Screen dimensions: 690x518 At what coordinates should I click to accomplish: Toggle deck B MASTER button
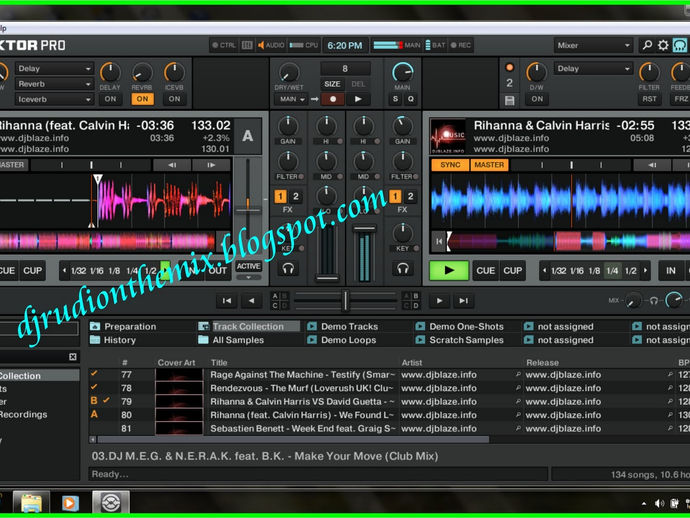[489, 165]
